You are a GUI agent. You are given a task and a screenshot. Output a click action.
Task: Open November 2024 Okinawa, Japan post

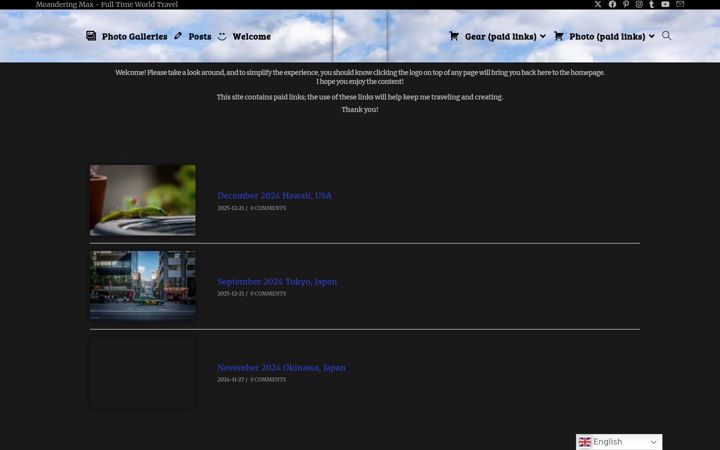click(x=281, y=367)
